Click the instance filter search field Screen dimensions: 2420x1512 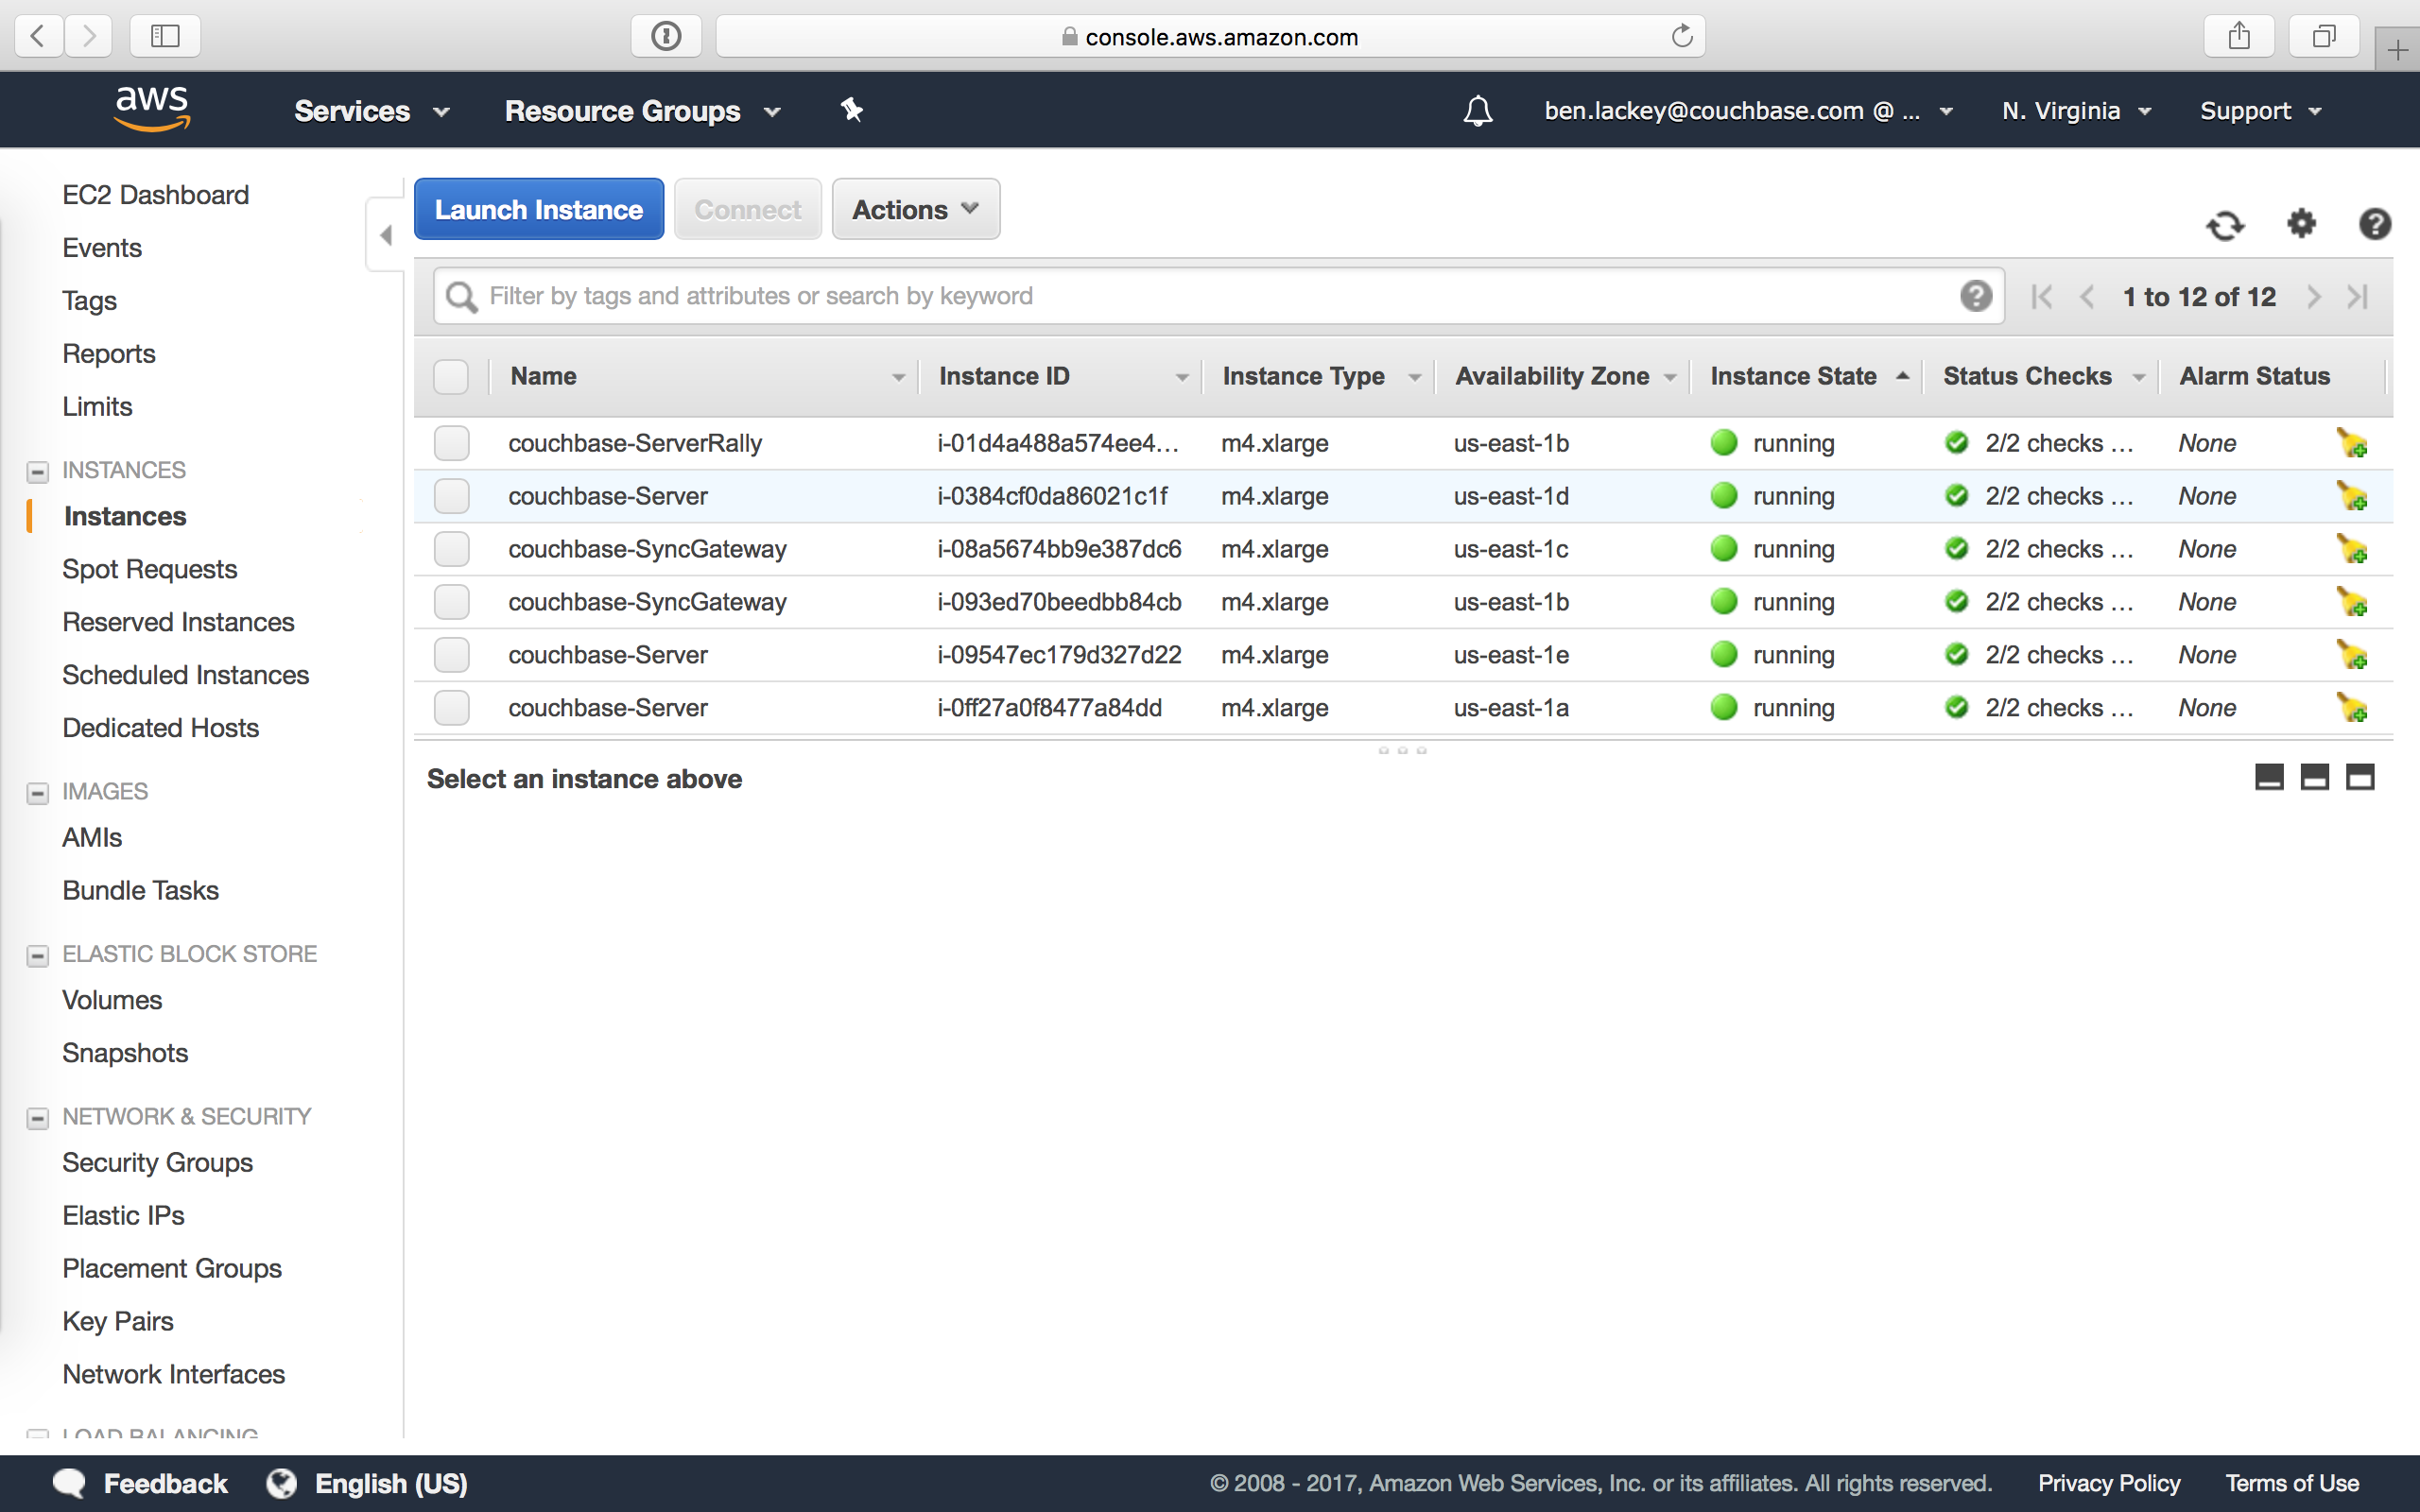coord(1219,296)
